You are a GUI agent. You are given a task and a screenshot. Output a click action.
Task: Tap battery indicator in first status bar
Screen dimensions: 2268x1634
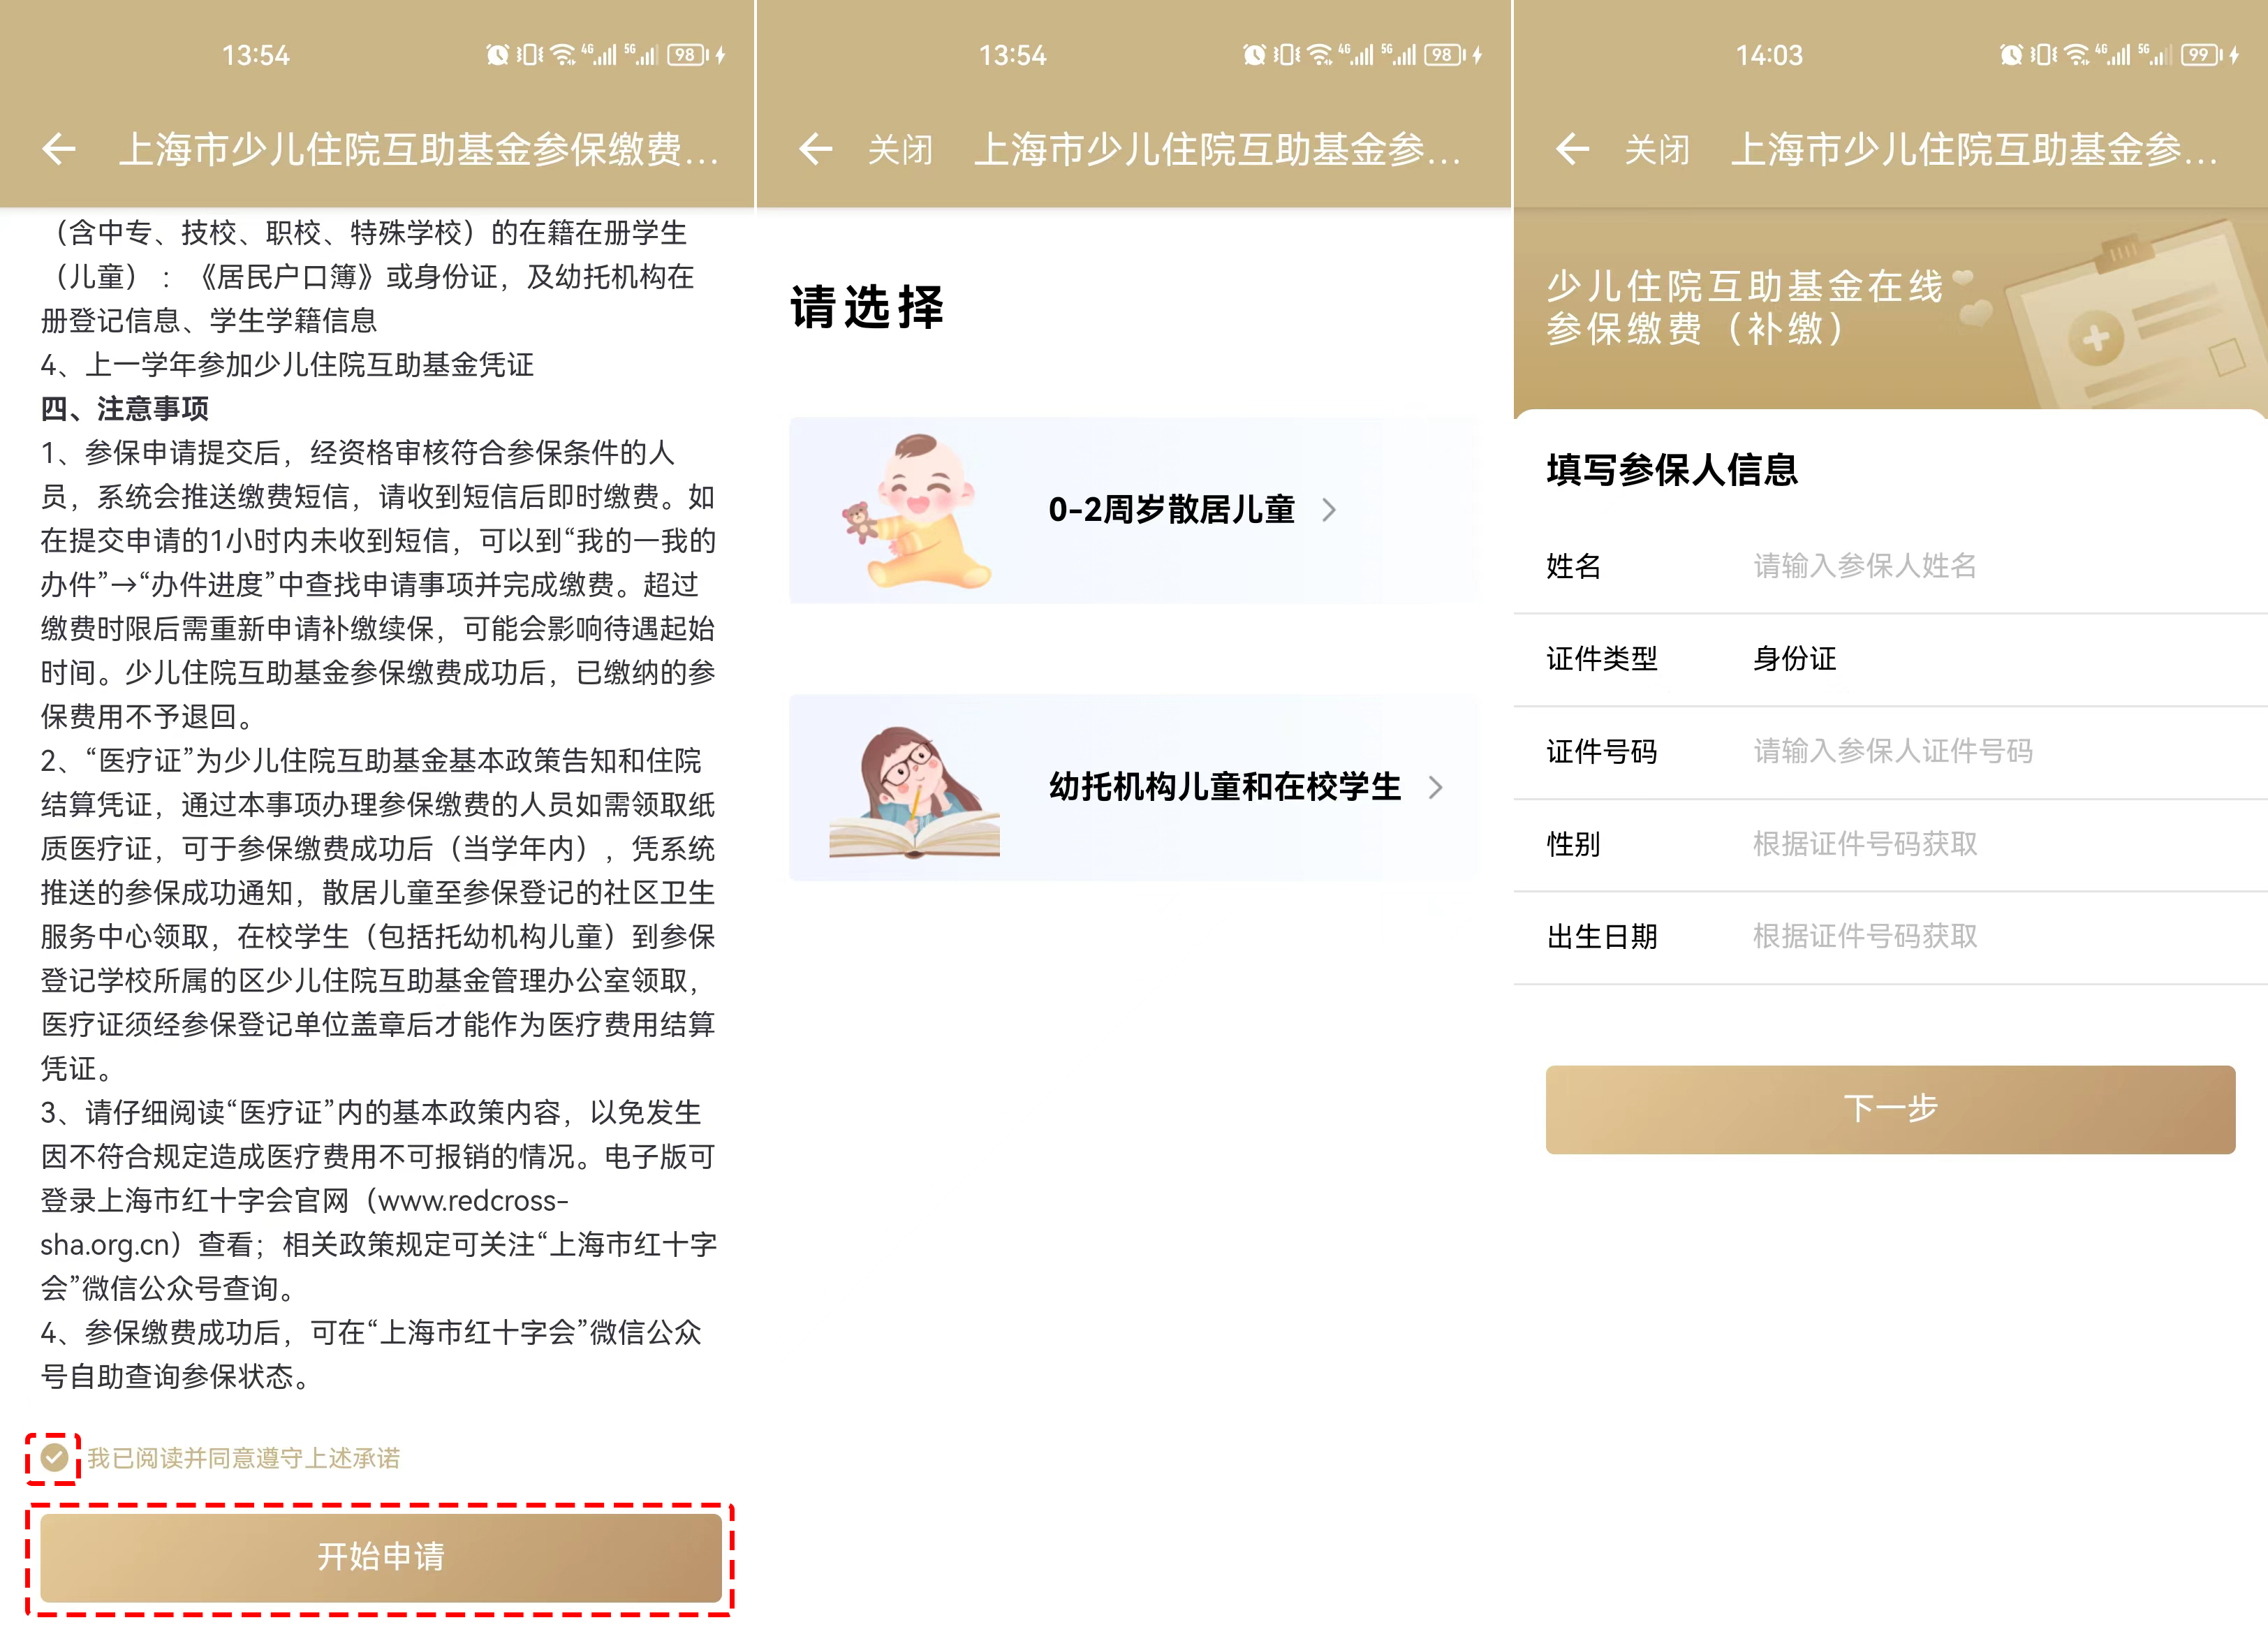click(687, 55)
